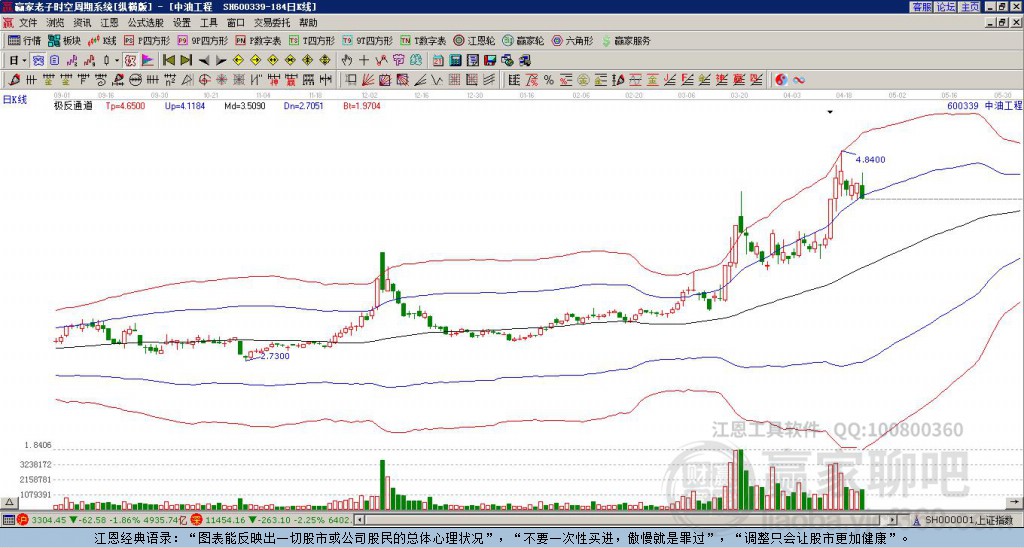The image size is (1024, 548).
Task: Jump to last bar icon
Action: coord(186,60)
